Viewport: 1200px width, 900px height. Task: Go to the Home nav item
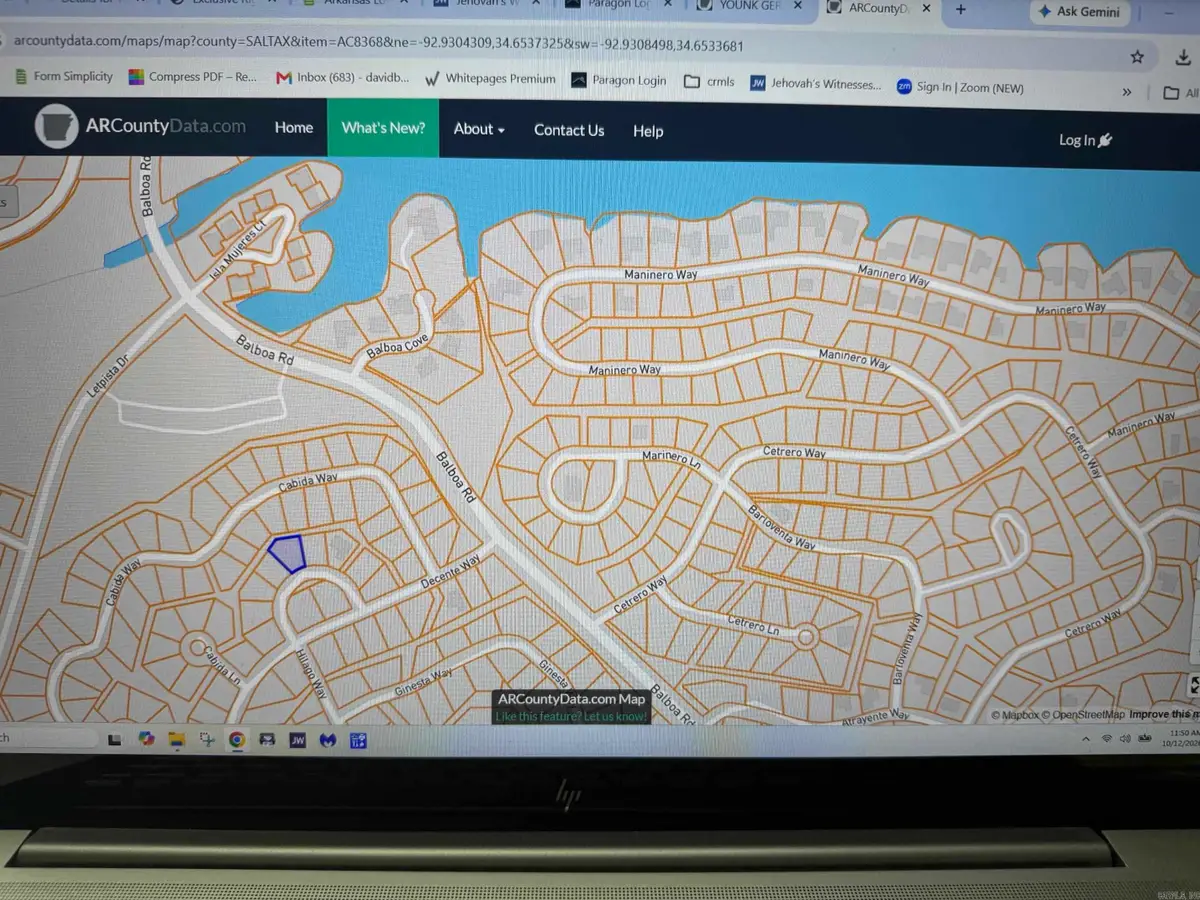coord(294,127)
